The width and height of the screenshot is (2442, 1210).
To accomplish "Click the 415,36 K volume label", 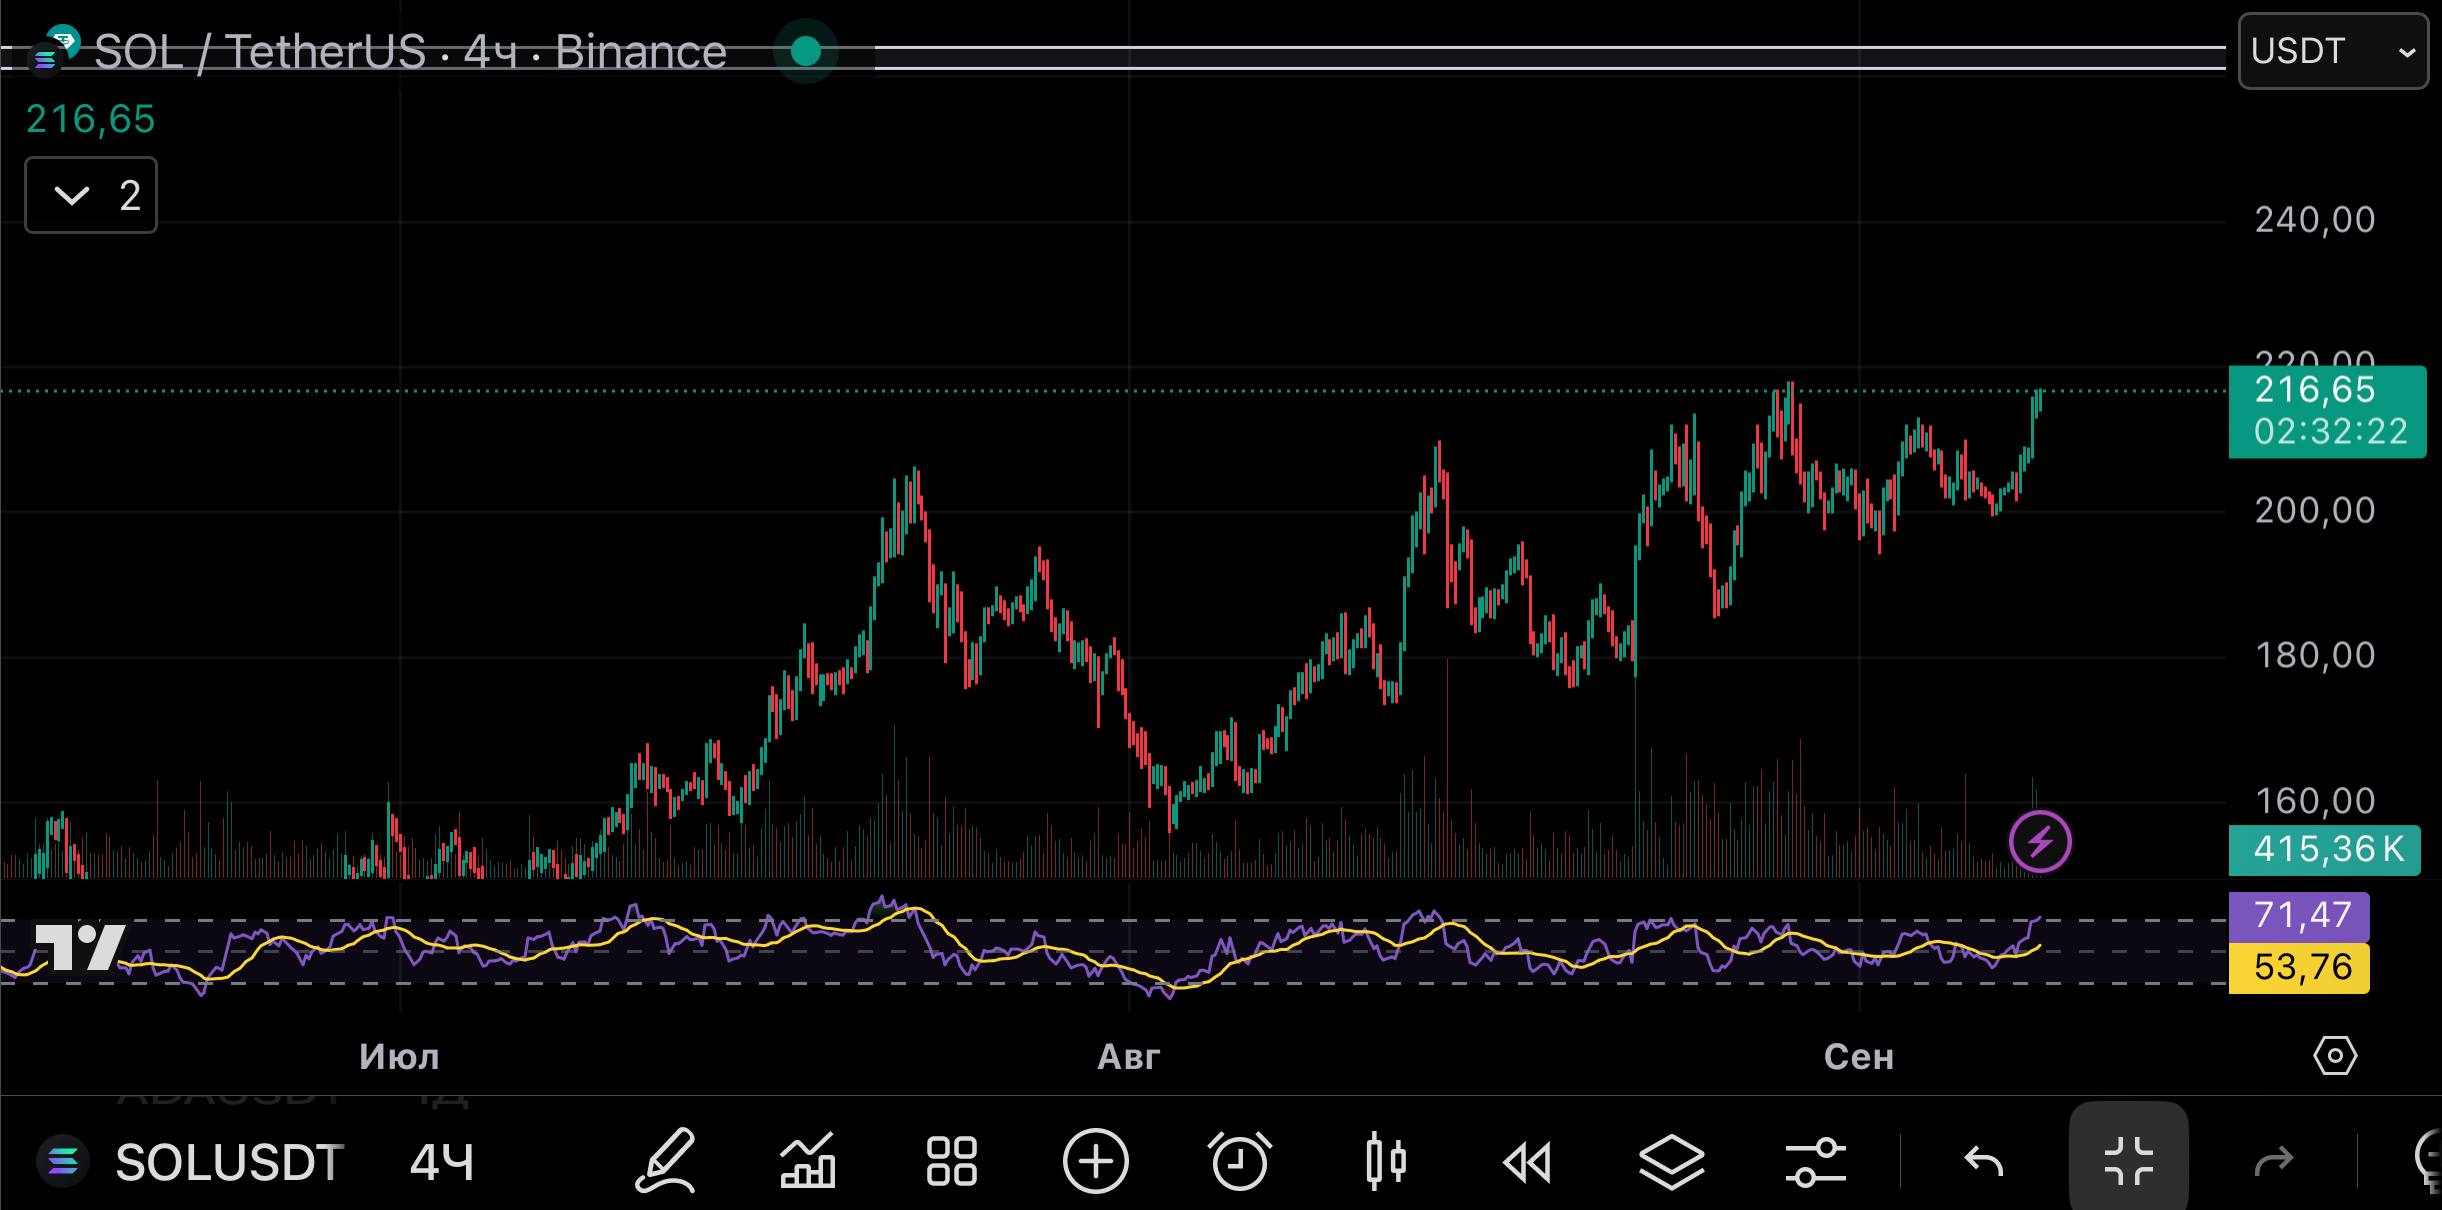I will (x=2325, y=850).
